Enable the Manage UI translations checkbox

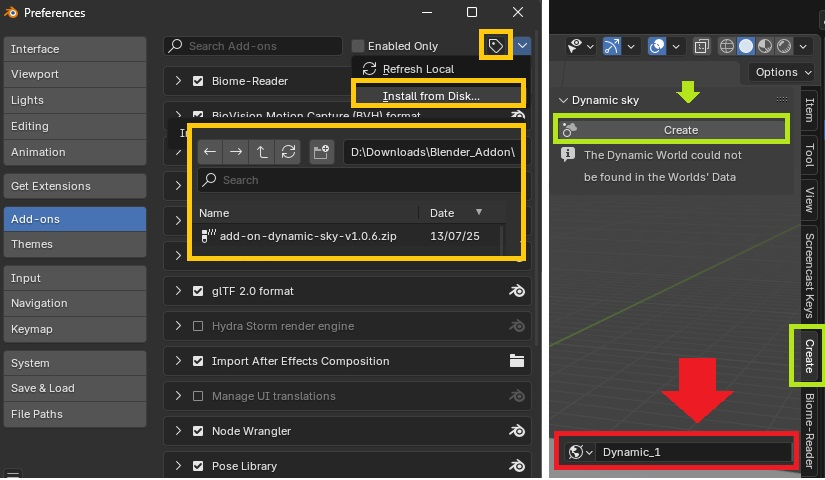pyautogui.click(x=198, y=396)
